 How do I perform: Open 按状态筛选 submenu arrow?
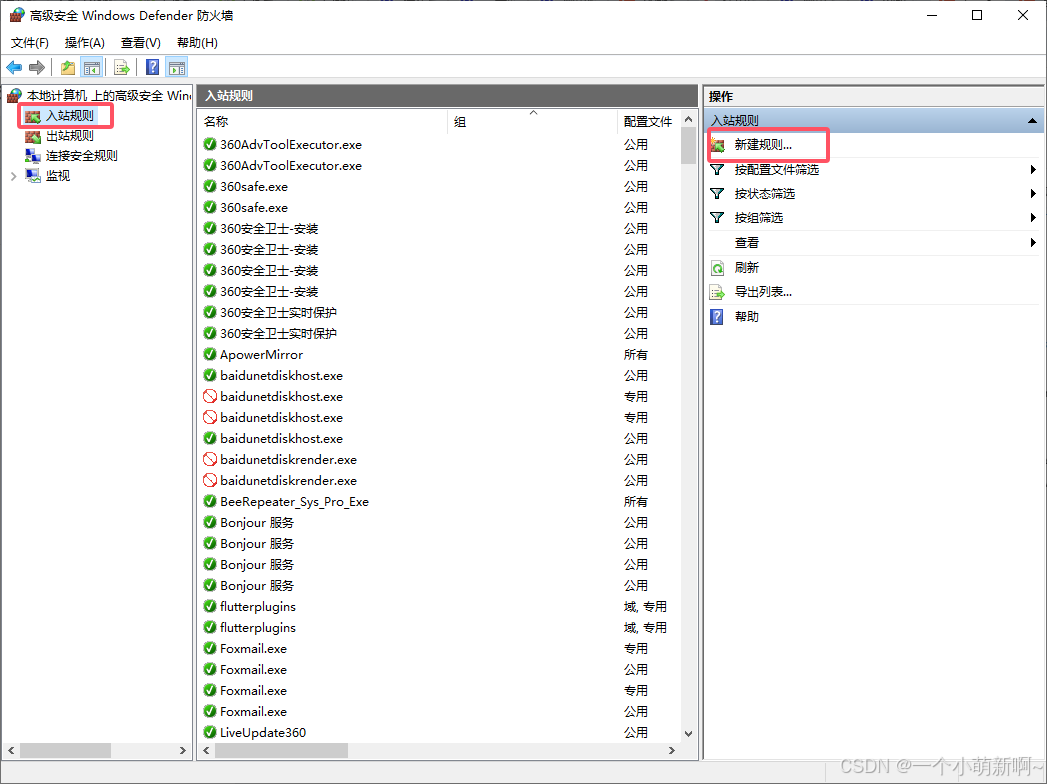1033,194
